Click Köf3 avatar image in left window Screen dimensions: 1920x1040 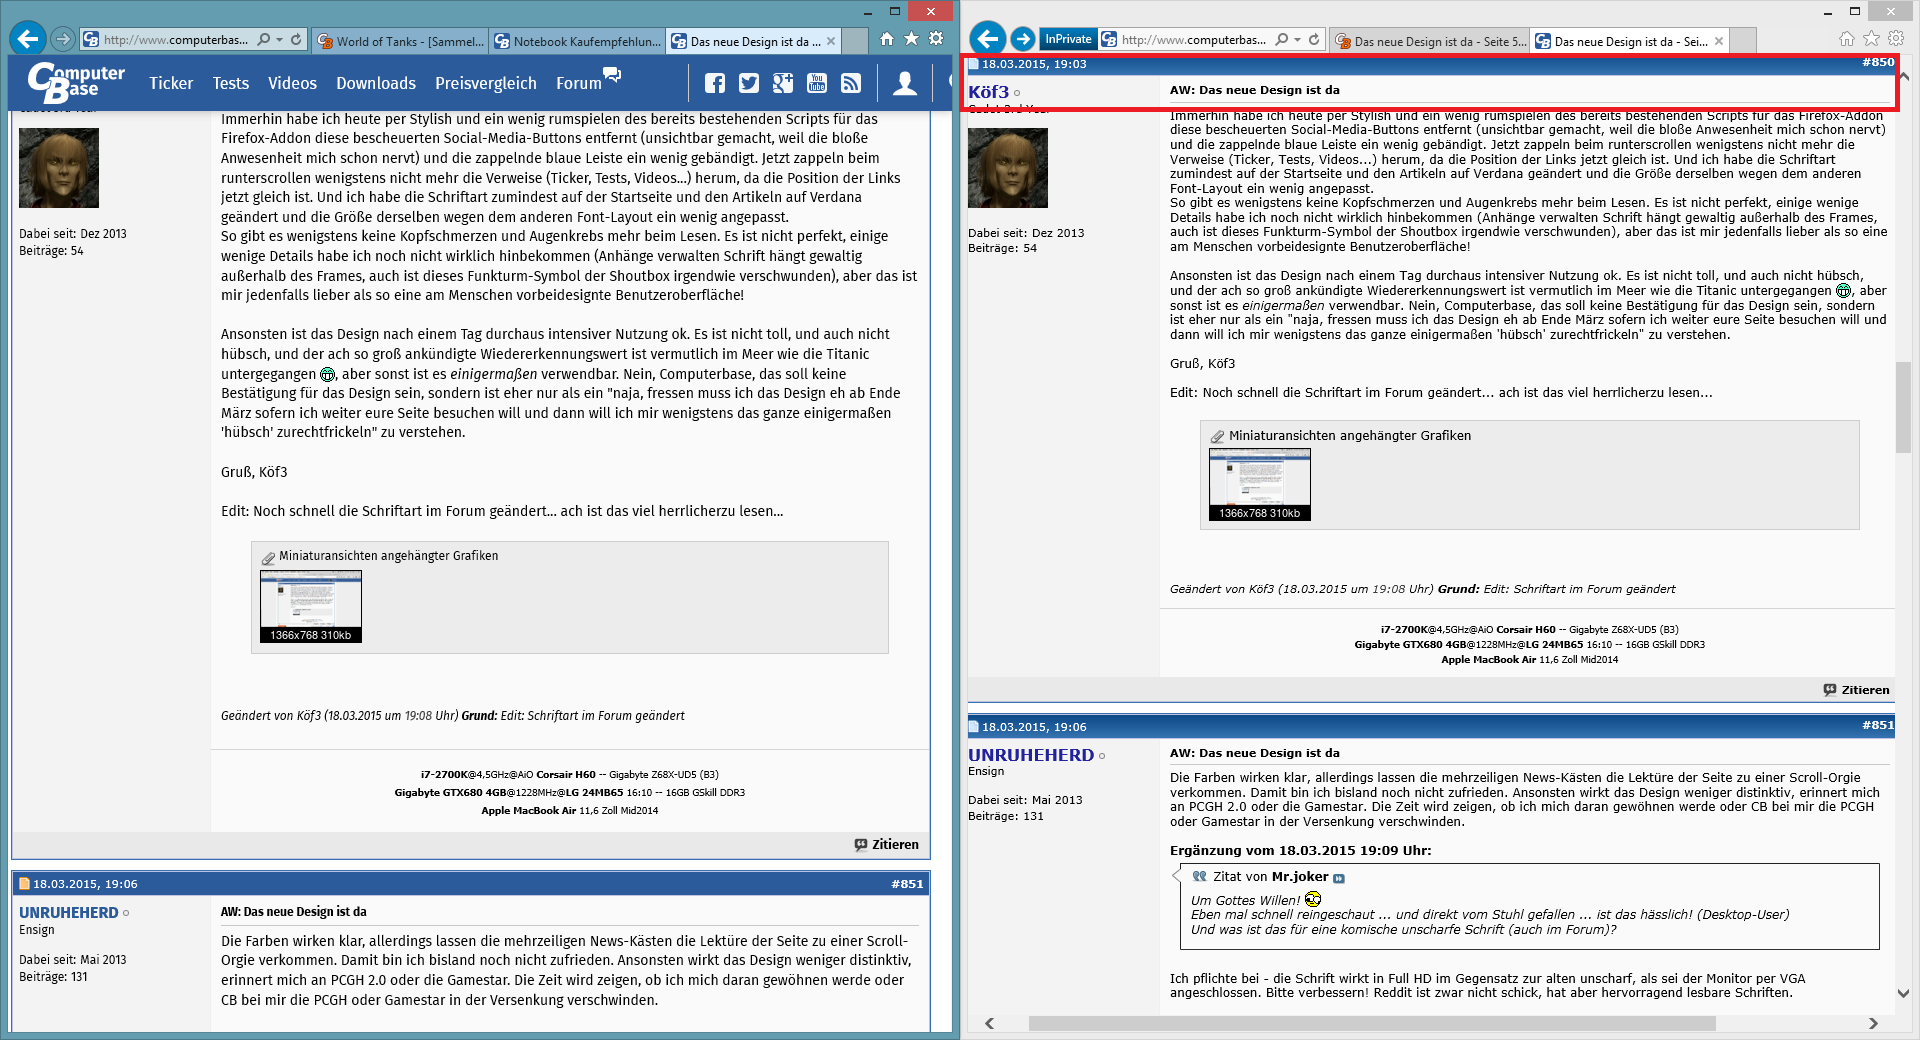[x=59, y=167]
